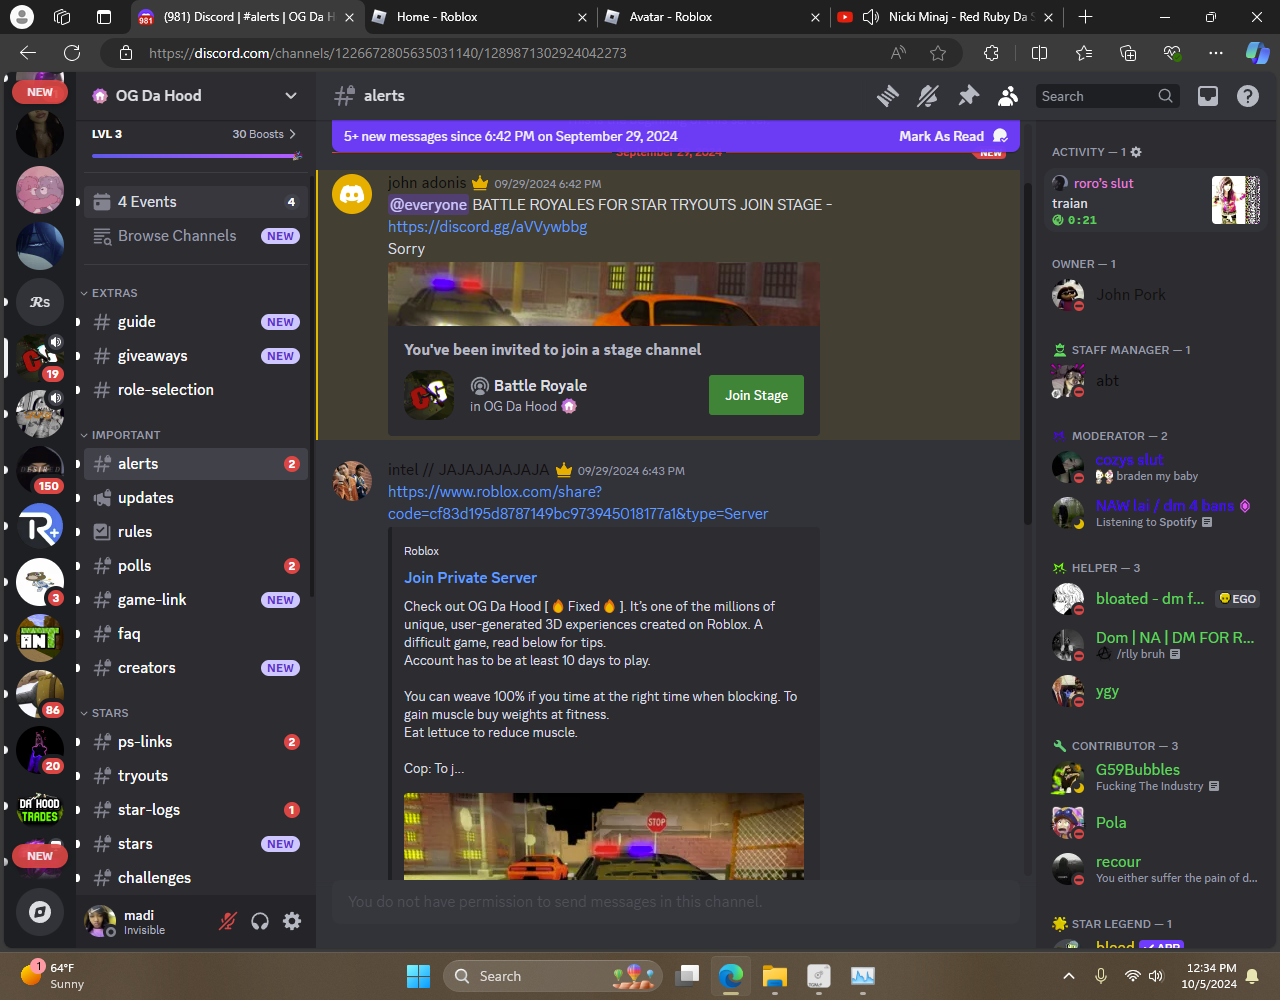Viewport: 1280px width, 1000px height.
Task: Toggle the member list icon
Action: 1008,96
